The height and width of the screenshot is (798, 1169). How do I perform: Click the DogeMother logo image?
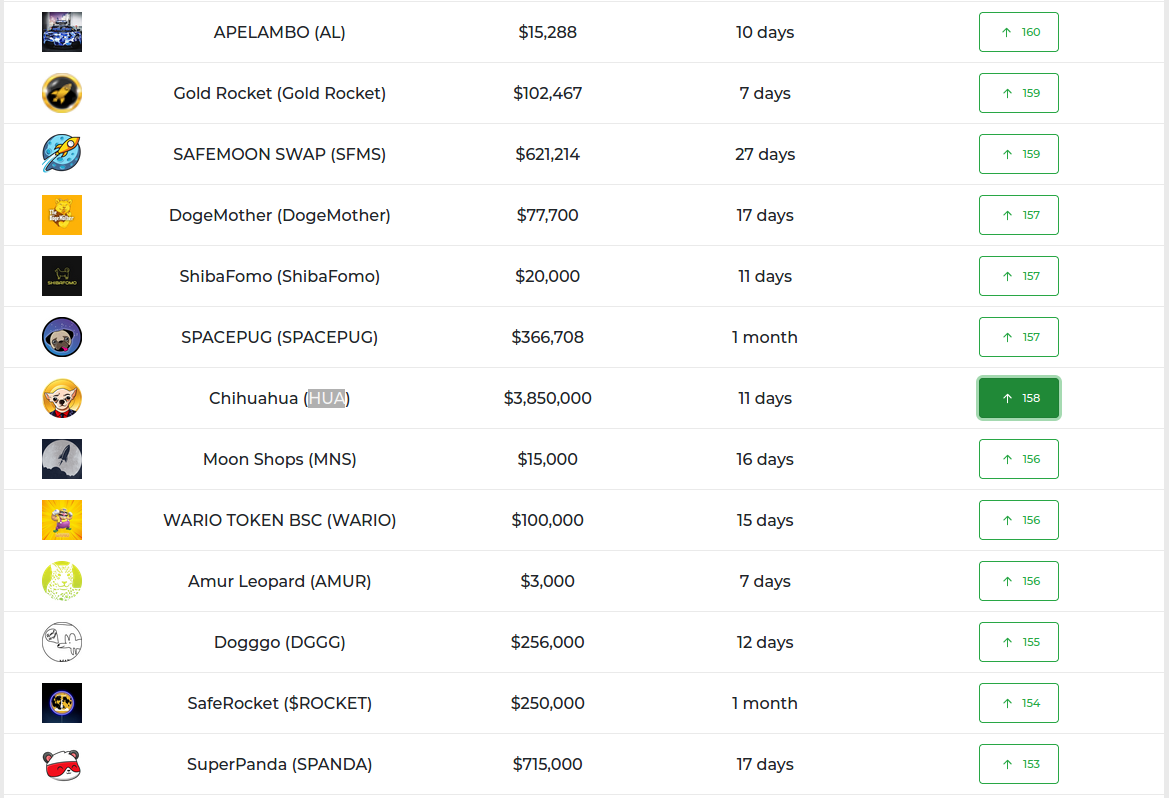click(62, 215)
